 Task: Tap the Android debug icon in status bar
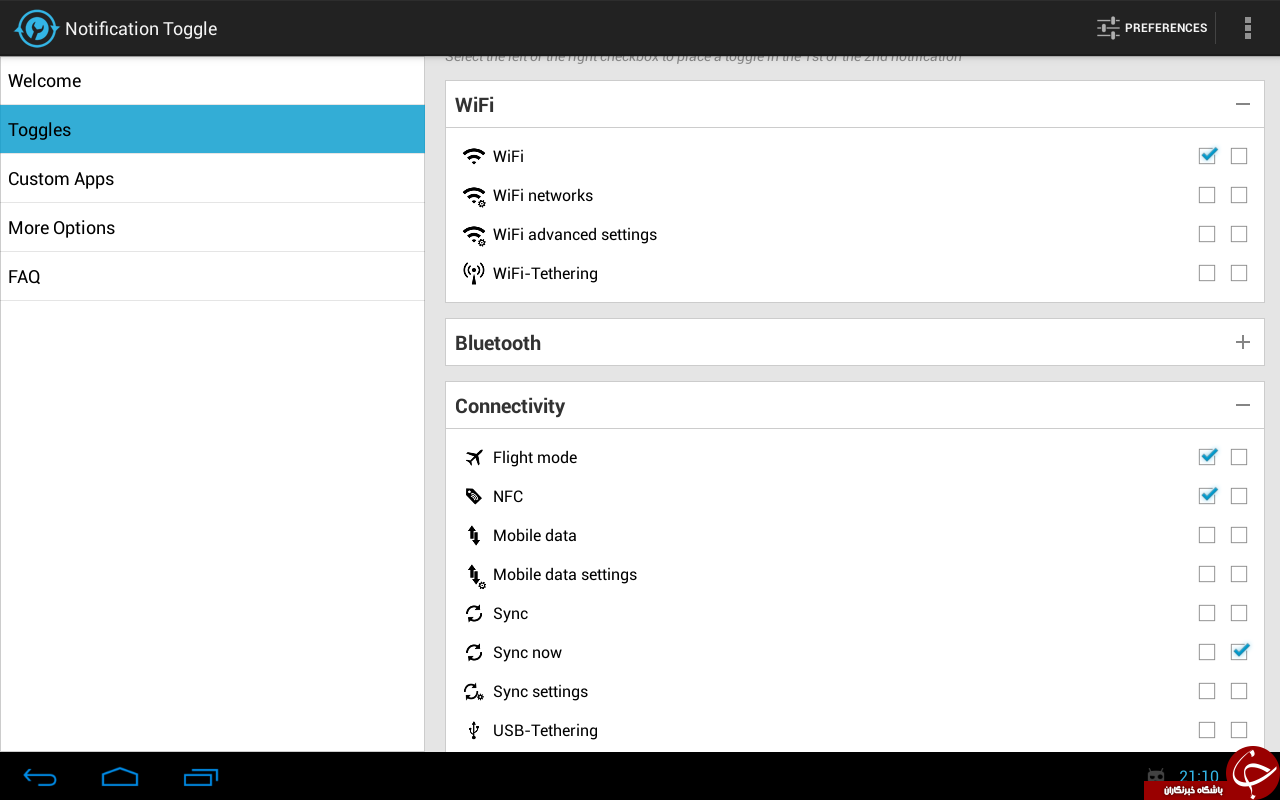(x=1156, y=775)
